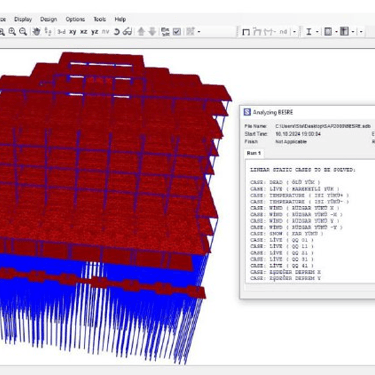Click the rotate 3D view icon
375x375 pixels.
[x=117, y=32]
